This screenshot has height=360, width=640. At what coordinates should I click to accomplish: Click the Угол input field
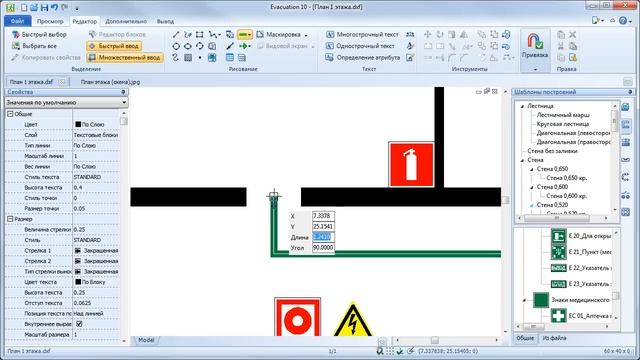pyautogui.click(x=323, y=247)
